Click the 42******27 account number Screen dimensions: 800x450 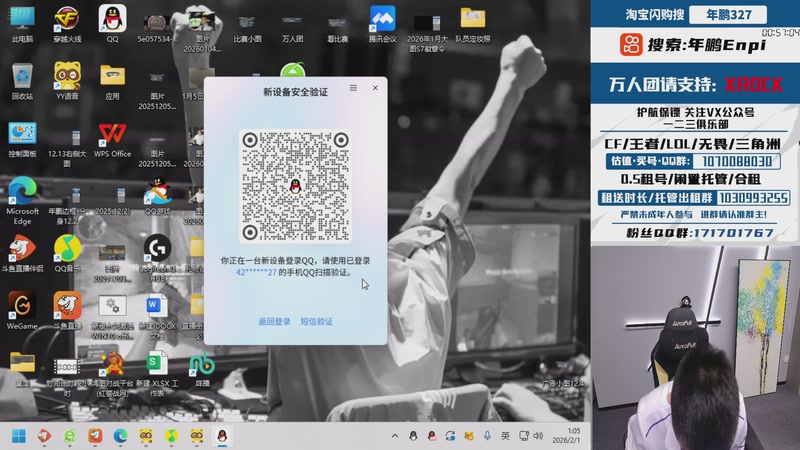point(256,272)
